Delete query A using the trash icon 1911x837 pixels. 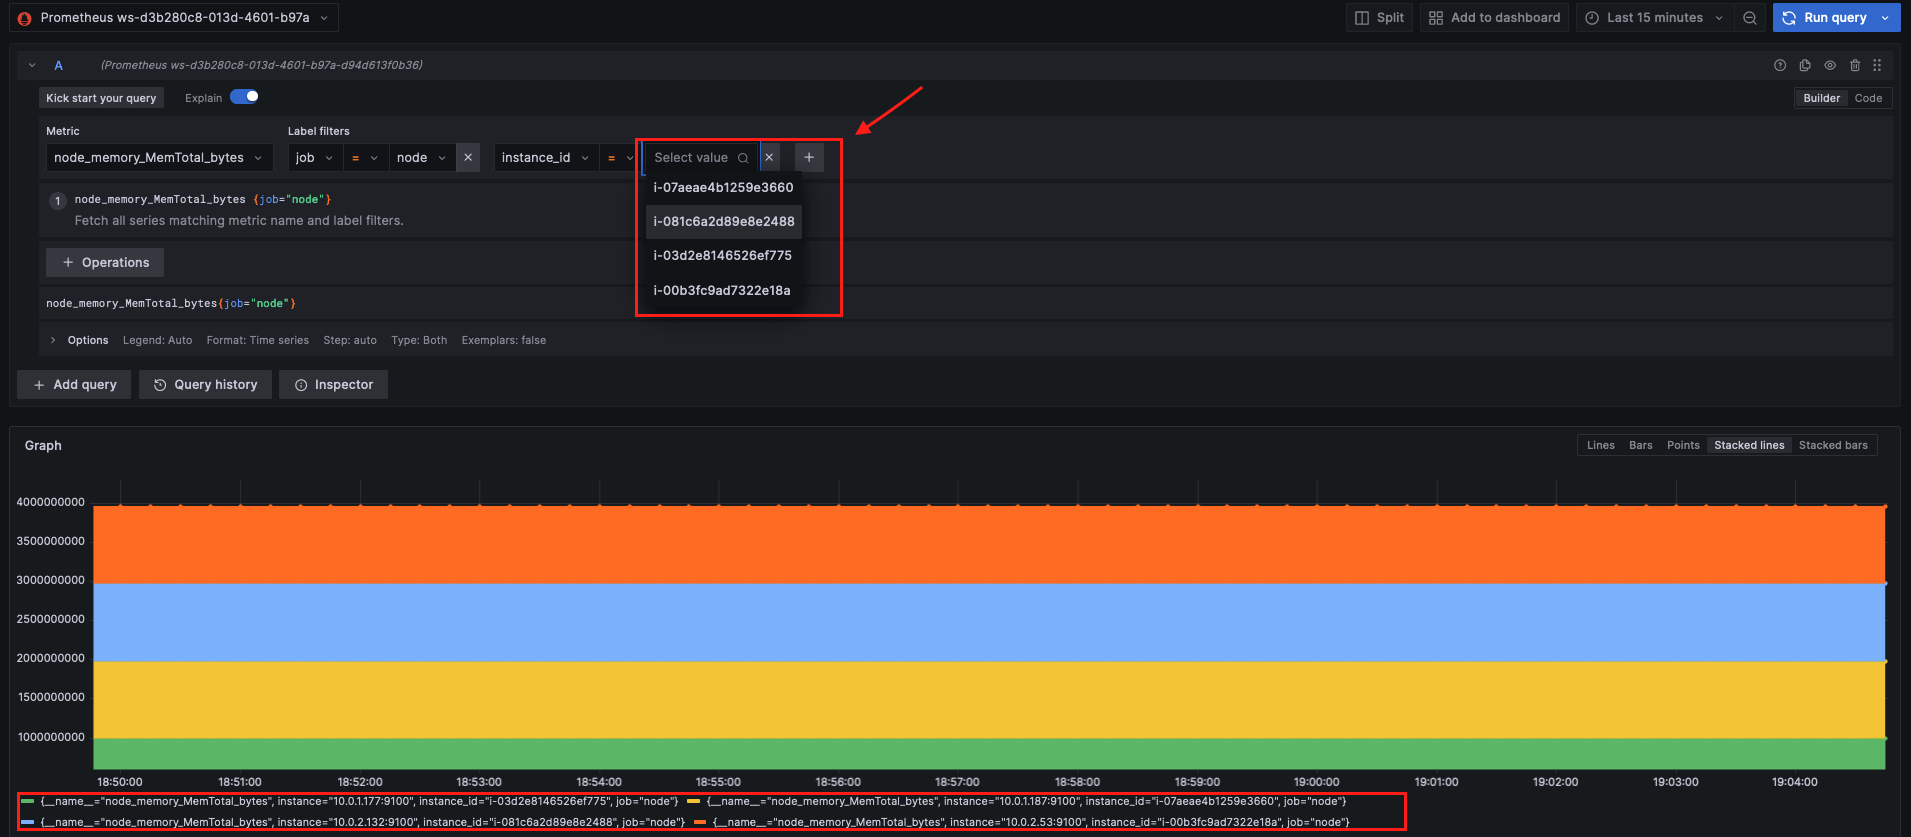(1855, 66)
